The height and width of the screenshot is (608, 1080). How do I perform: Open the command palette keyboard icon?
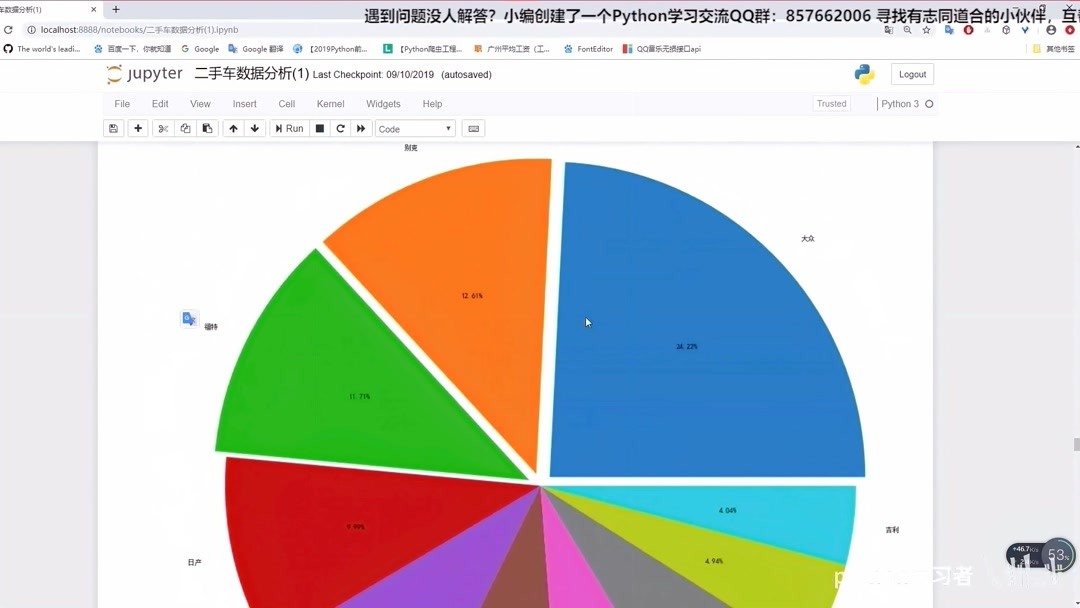473,128
